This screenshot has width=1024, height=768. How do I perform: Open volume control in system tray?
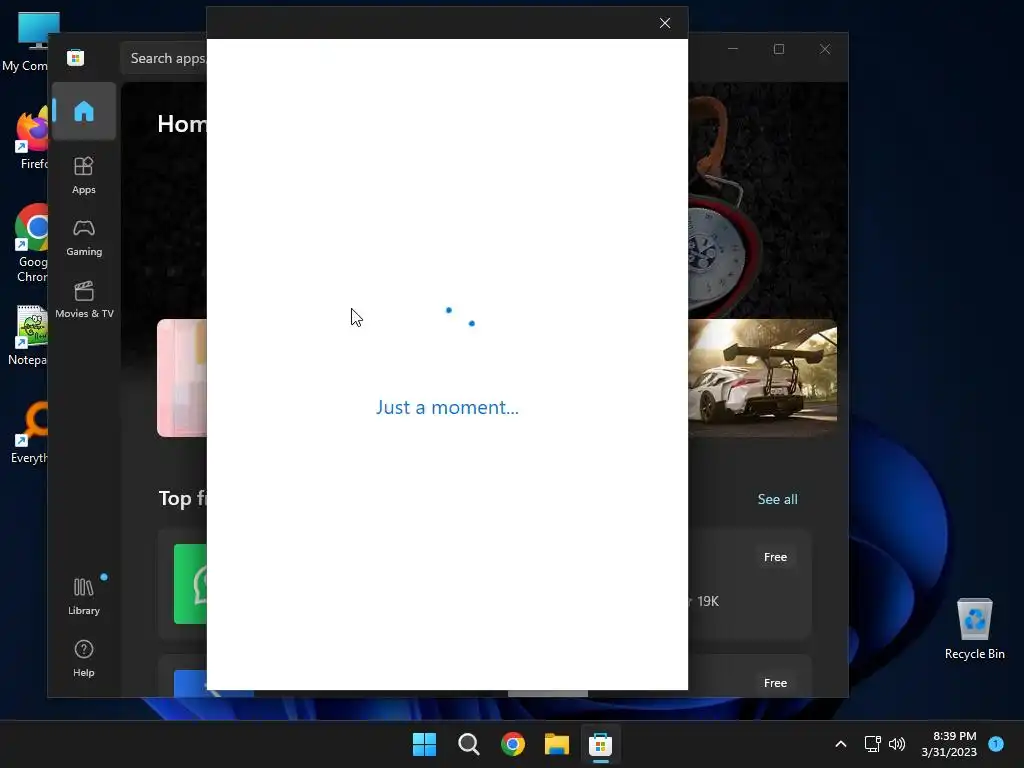897,744
